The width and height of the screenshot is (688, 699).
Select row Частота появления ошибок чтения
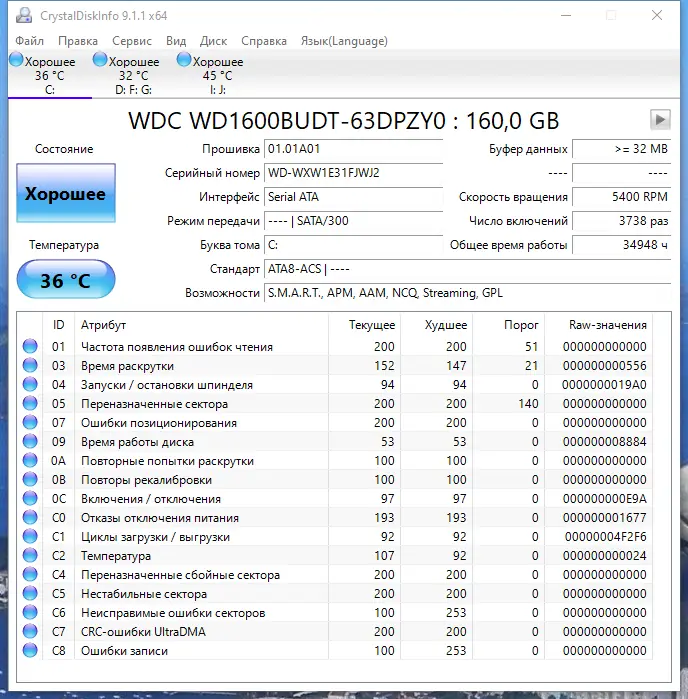click(x=335, y=346)
